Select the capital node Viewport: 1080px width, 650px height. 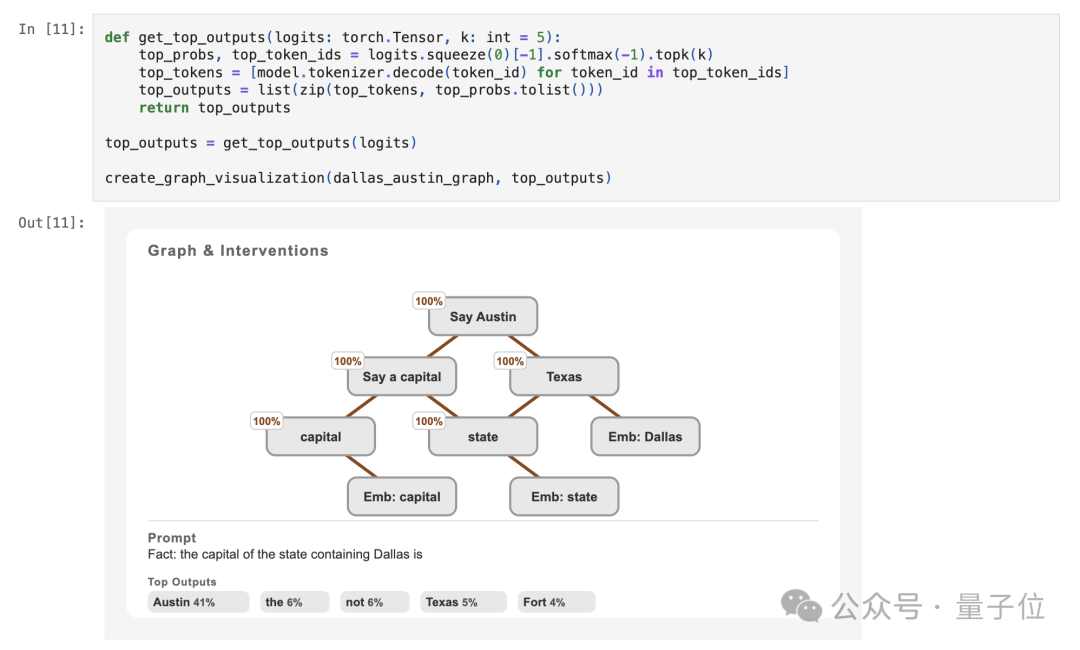point(320,437)
